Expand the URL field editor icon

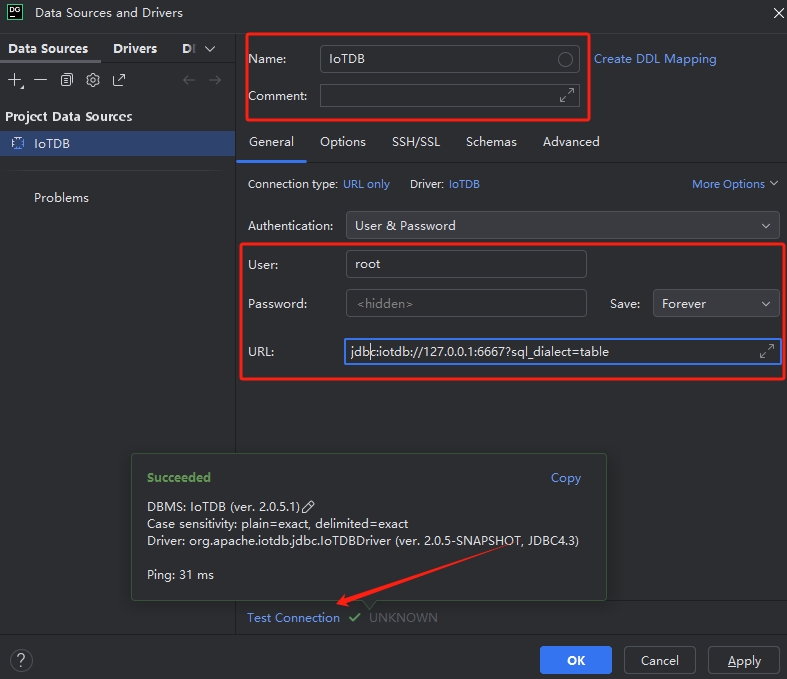click(767, 351)
